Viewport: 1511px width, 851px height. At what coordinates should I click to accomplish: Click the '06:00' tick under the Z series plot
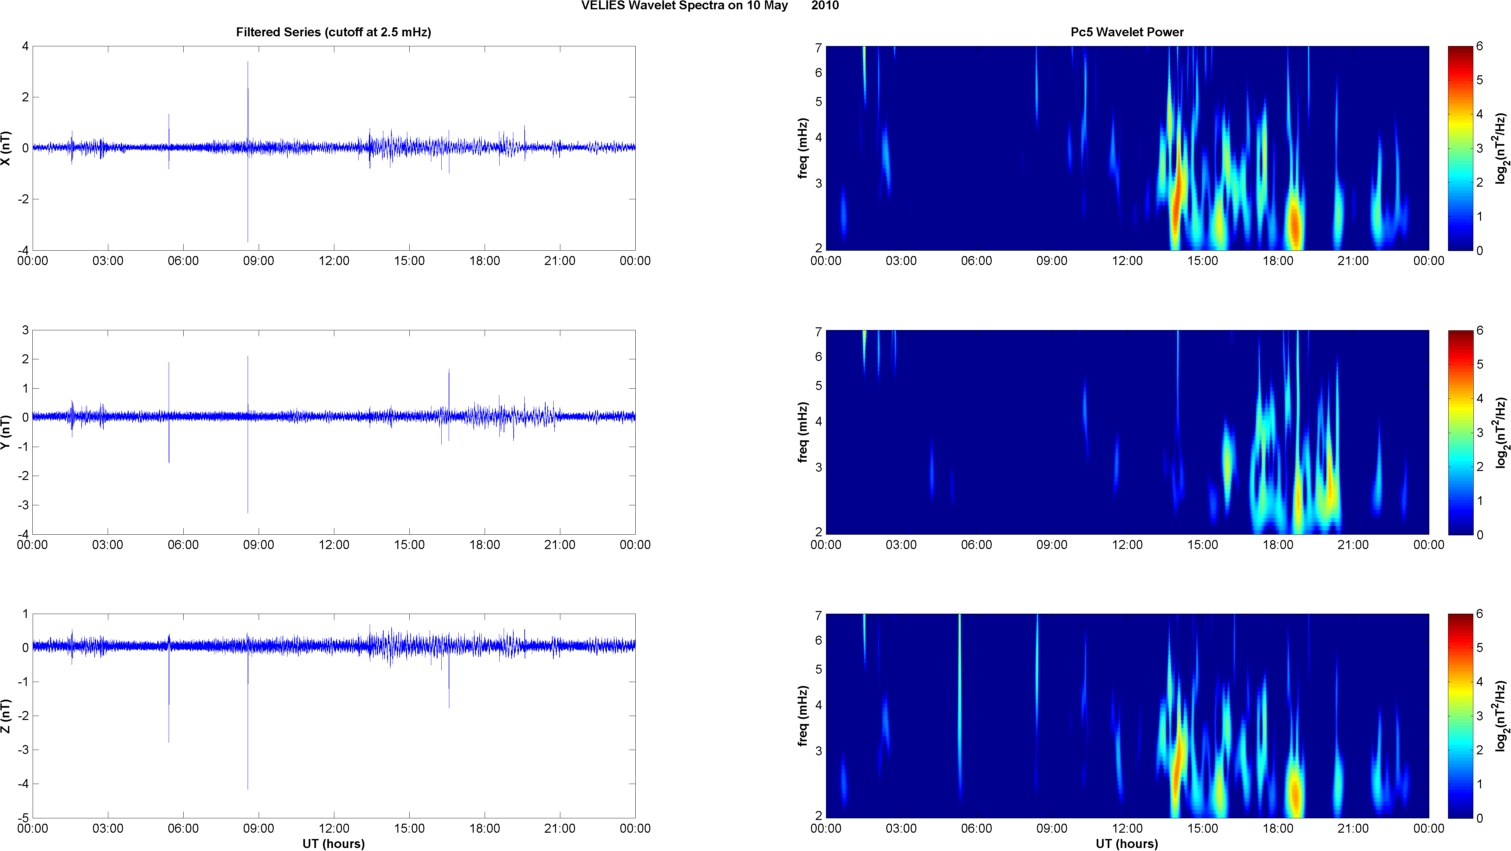[183, 829]
